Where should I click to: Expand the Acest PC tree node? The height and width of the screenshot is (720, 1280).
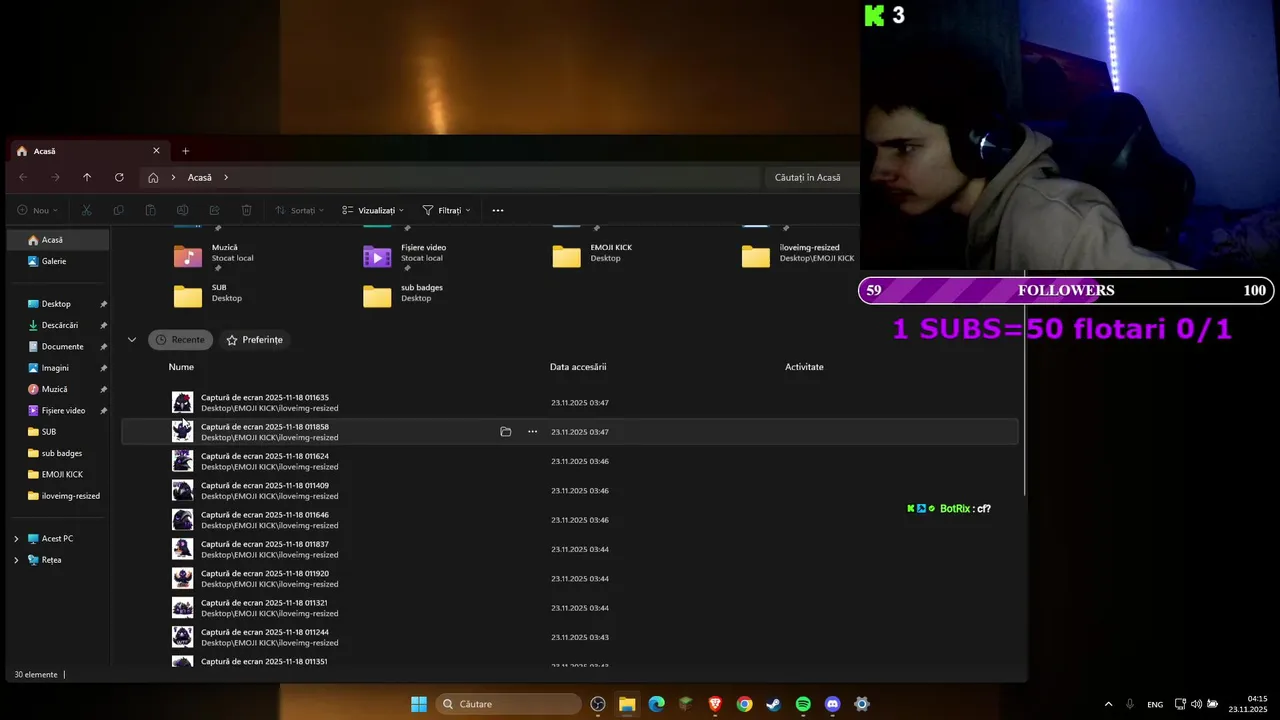pyautogui.click(x=16, y=539)
